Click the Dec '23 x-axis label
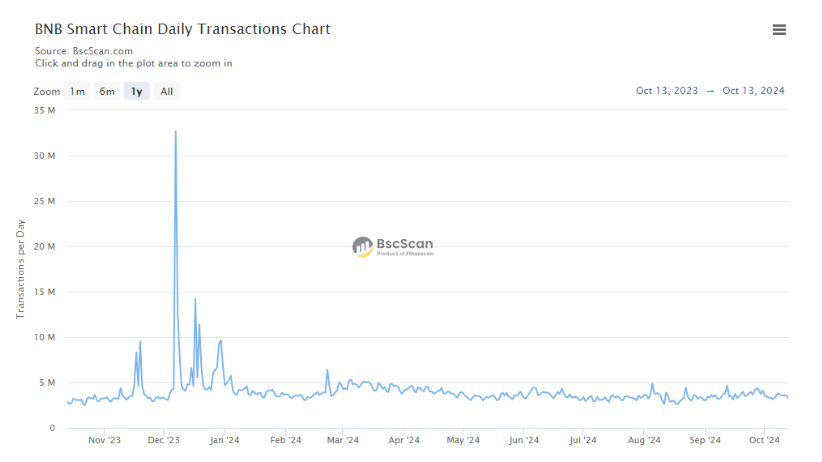This screenshot has height=462, width=822. pos(163,440)
